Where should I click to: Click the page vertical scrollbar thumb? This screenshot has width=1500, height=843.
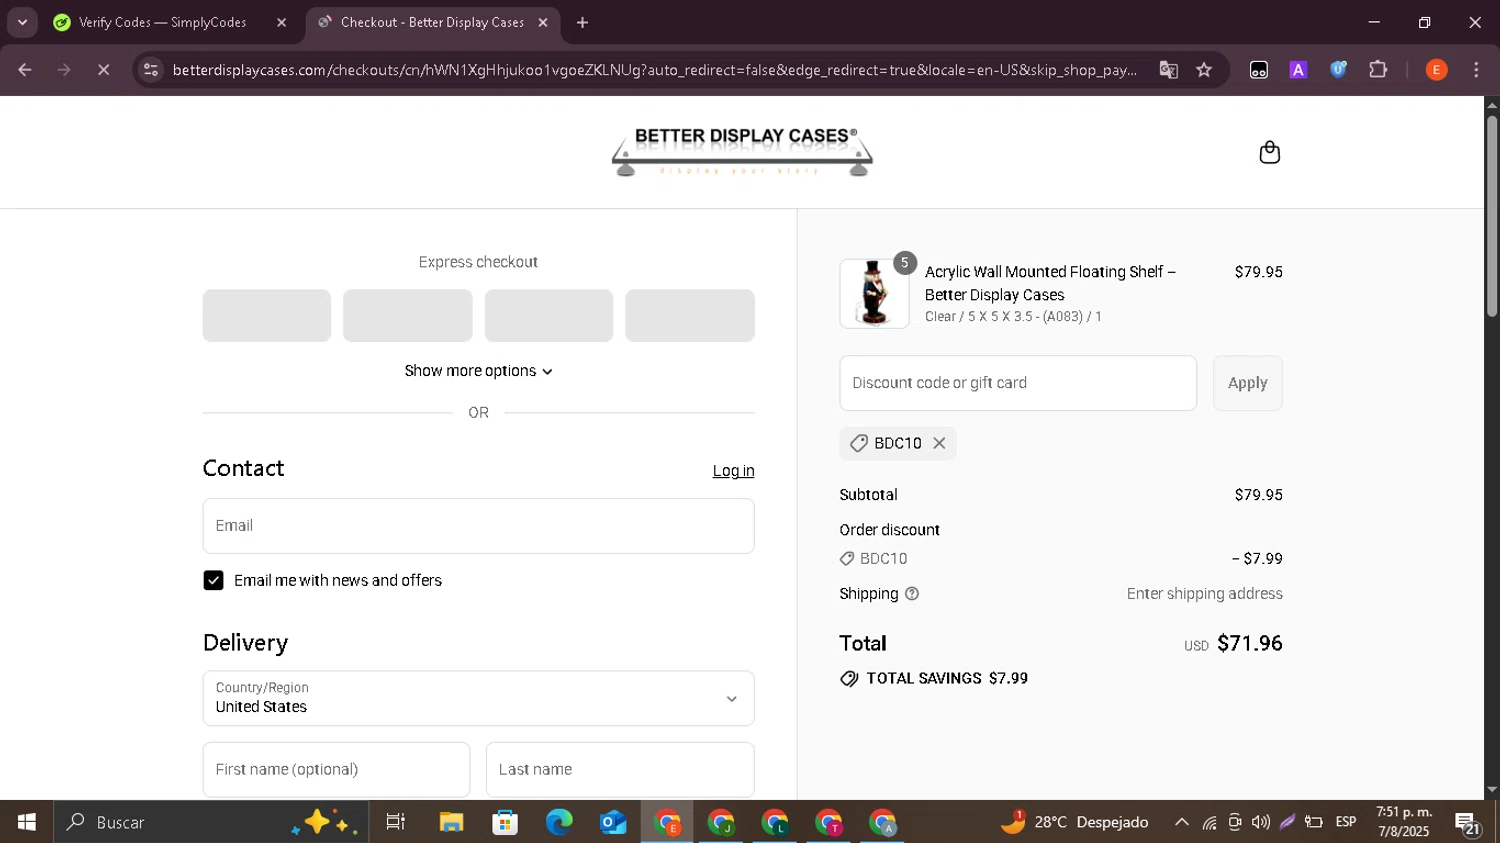coord(1492,215)
